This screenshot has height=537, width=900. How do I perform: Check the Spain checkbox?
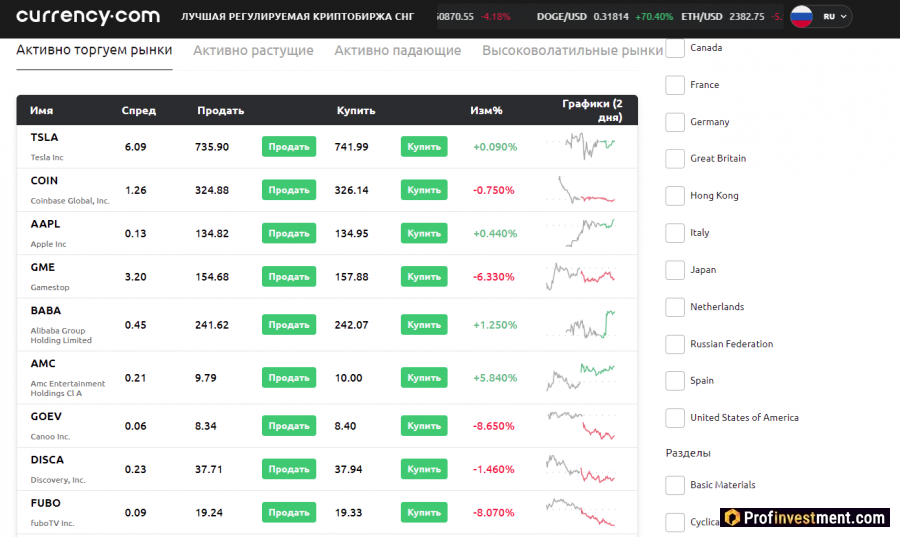tap(675, 381)
